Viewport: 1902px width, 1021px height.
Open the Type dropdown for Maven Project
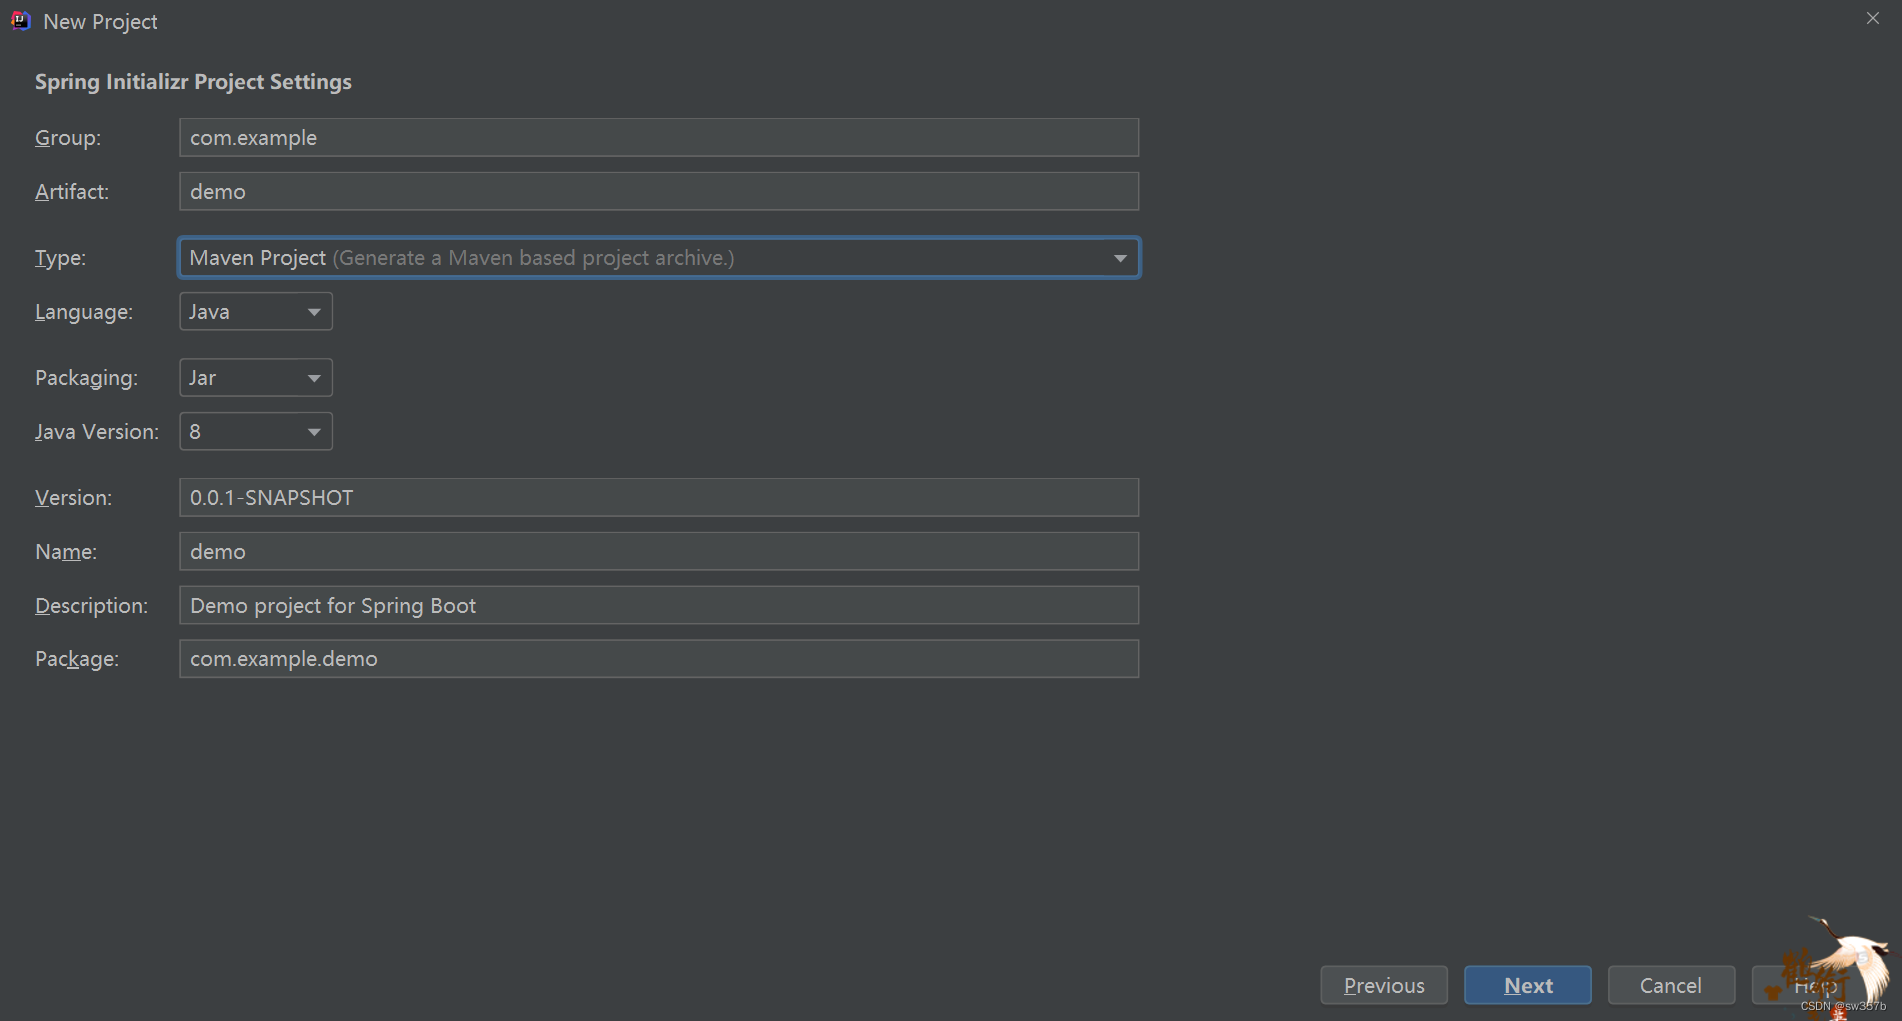coord(658,257)
